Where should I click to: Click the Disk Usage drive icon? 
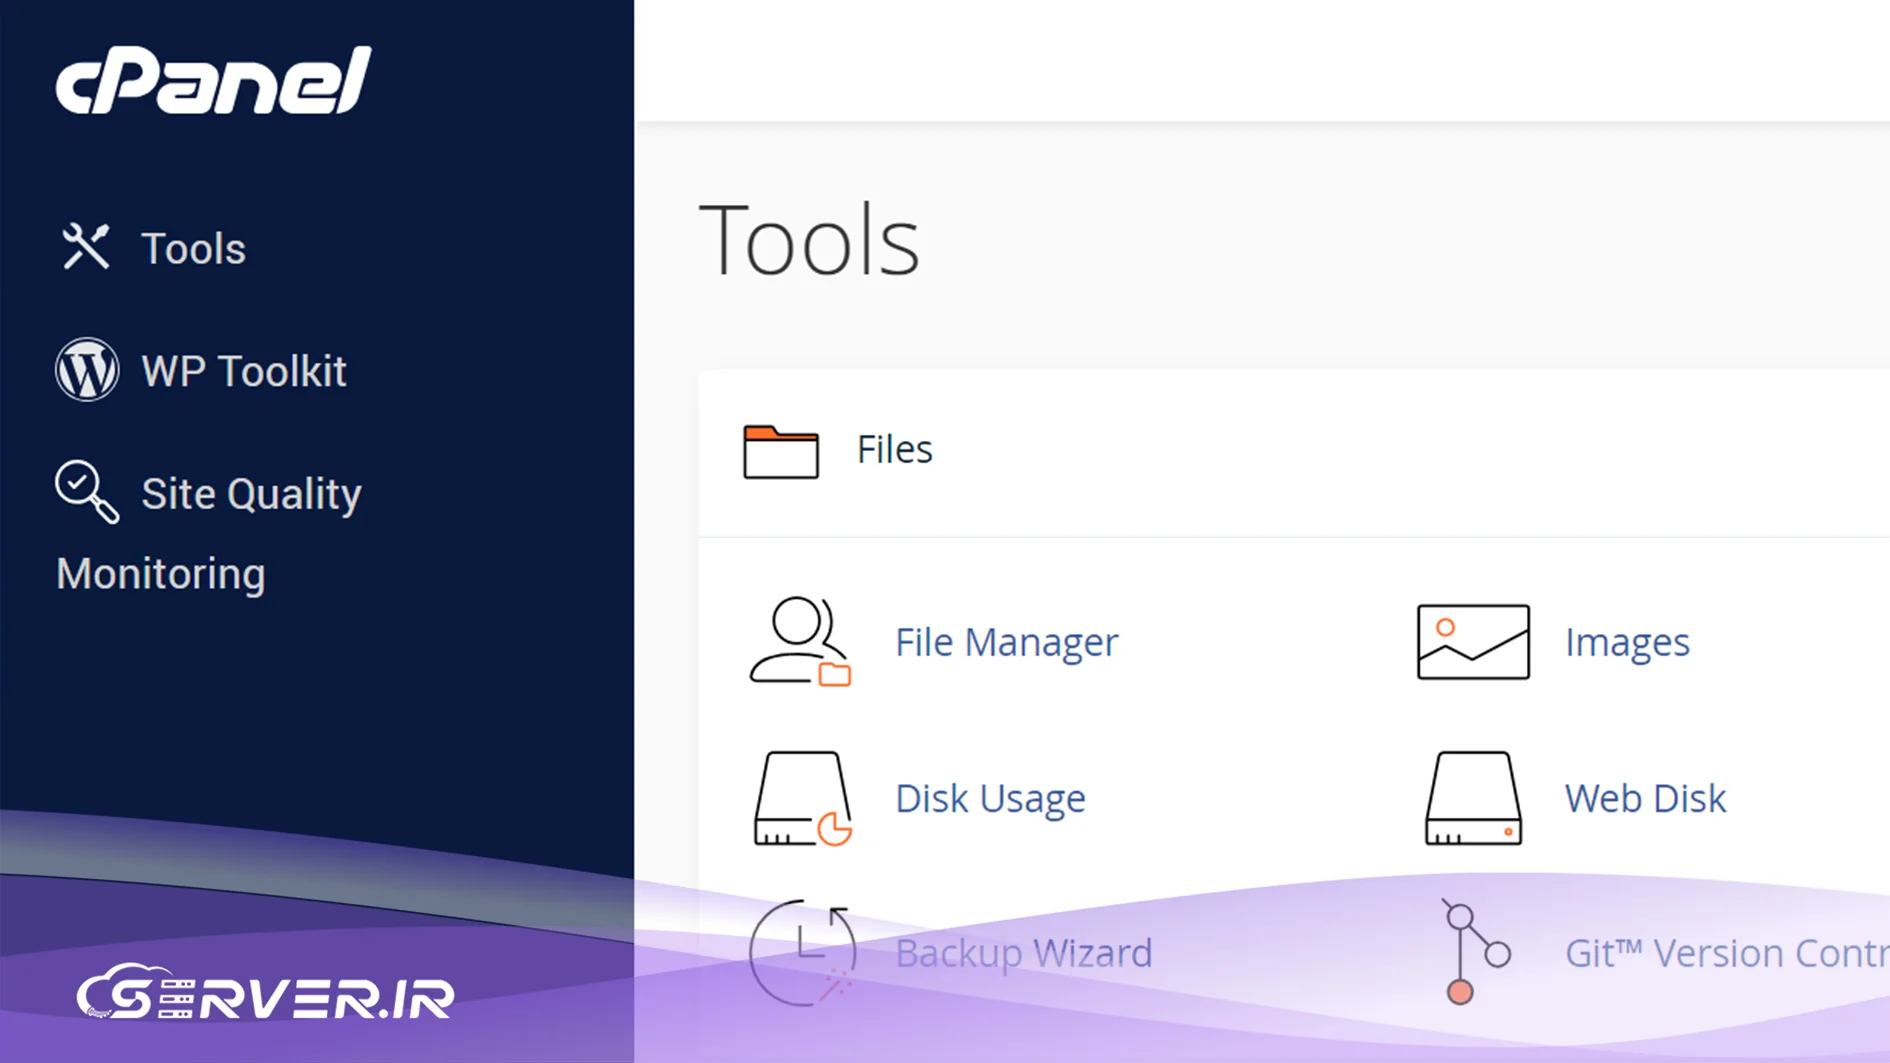(x=802, y=798)
